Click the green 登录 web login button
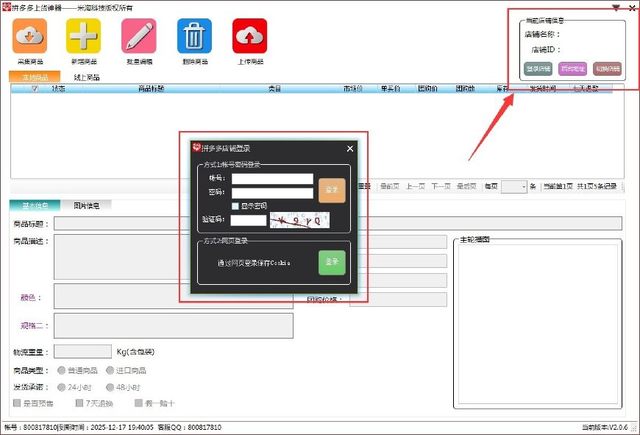 [x=332, y=262]
